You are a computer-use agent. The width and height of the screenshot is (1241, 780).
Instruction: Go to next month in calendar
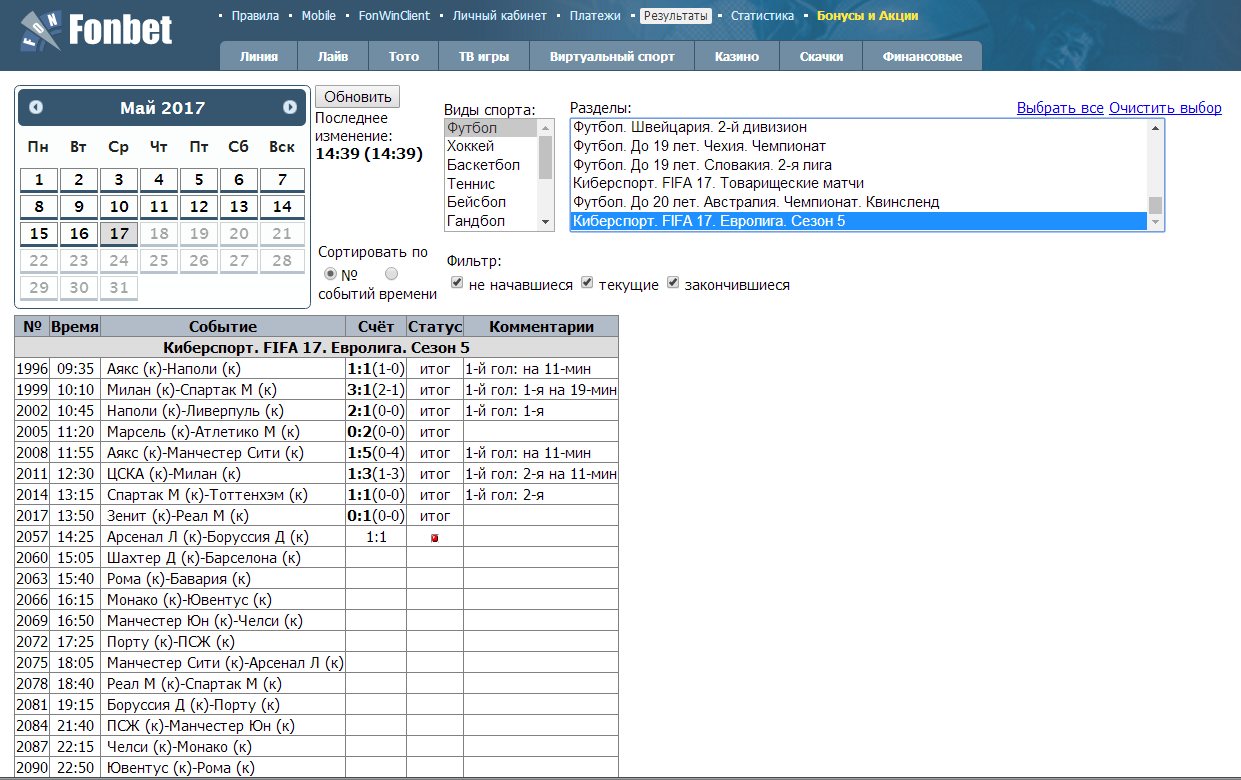(x=290, y=108)
